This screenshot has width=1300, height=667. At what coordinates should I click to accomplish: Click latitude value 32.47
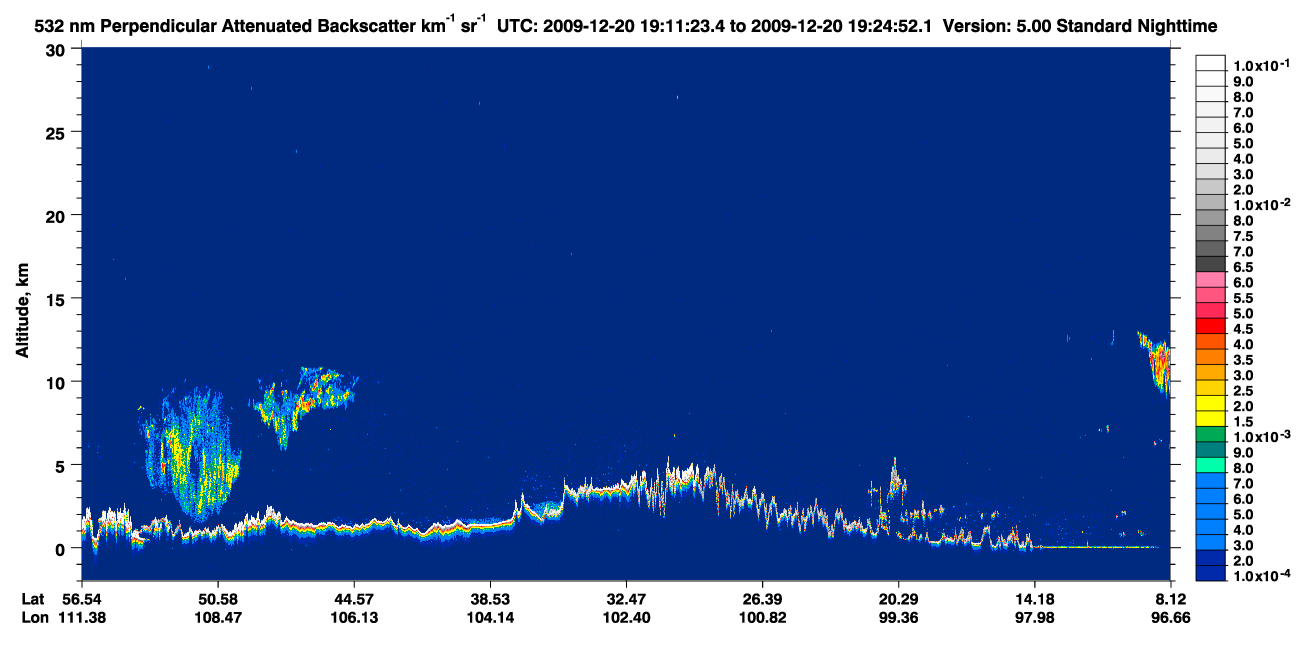(x=626, y=599)
